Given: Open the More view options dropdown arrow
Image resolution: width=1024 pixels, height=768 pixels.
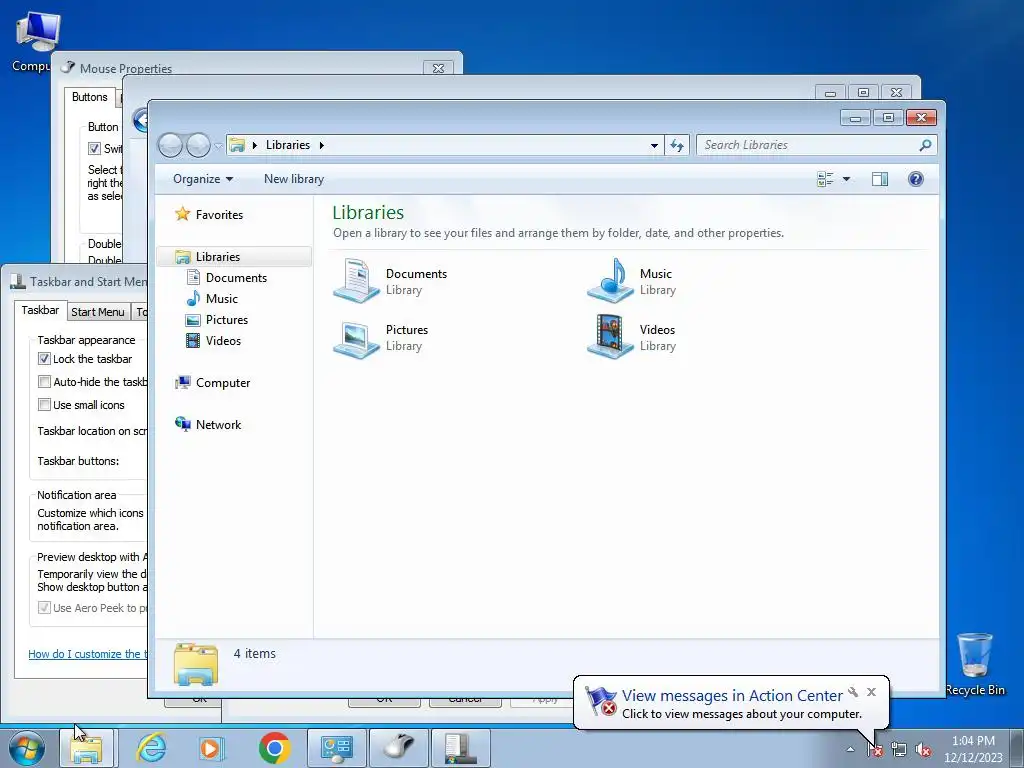Looking at the screenshot, I should pyautogui.click(x=846, y=179).
